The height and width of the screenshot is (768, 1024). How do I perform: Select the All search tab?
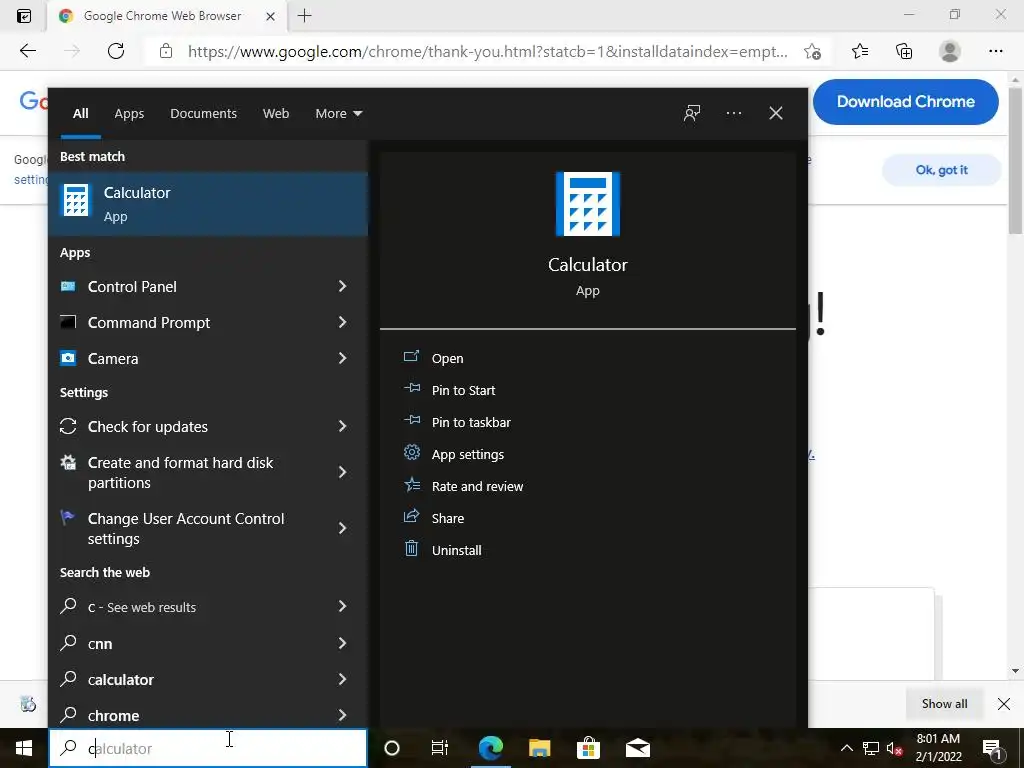(x=80, y=114)
